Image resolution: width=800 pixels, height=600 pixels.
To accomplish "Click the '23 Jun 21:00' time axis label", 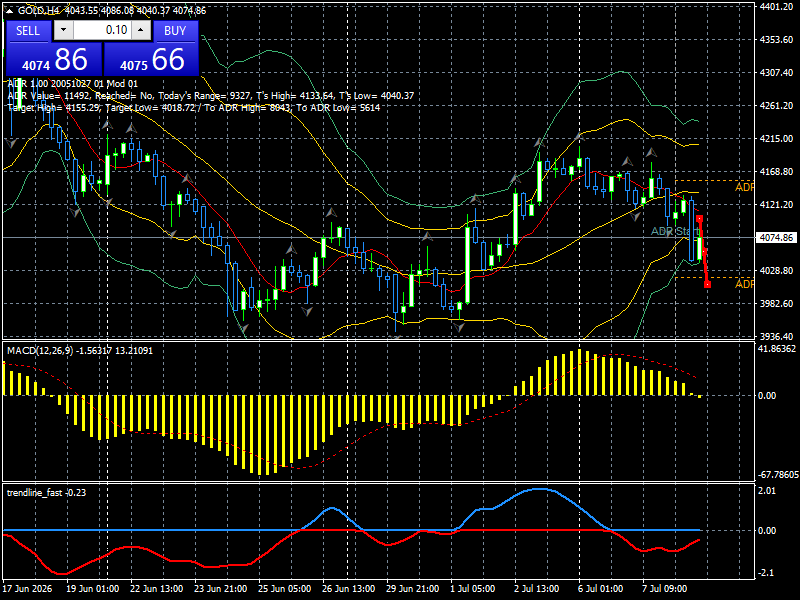I will tap(220, 589).
